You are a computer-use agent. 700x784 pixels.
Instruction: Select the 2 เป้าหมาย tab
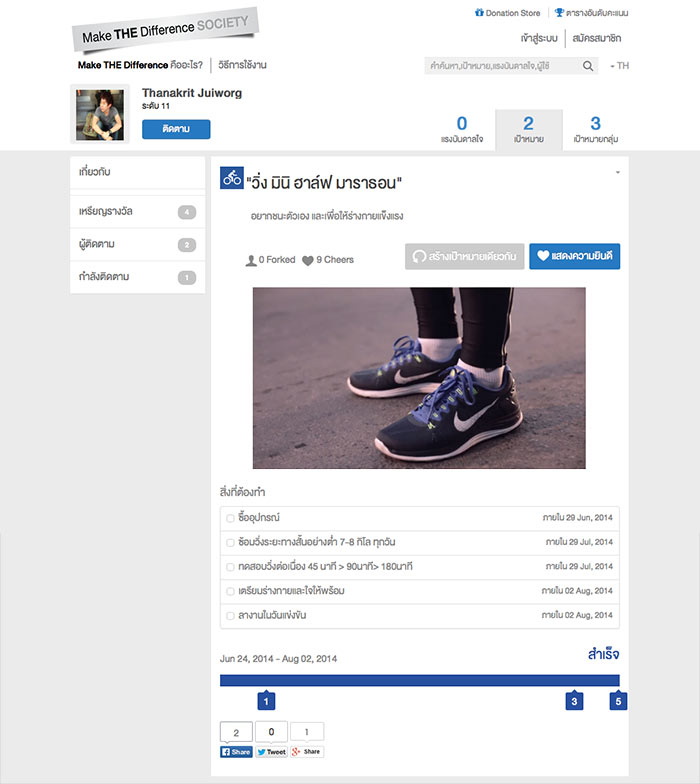(x=528, y=130)
